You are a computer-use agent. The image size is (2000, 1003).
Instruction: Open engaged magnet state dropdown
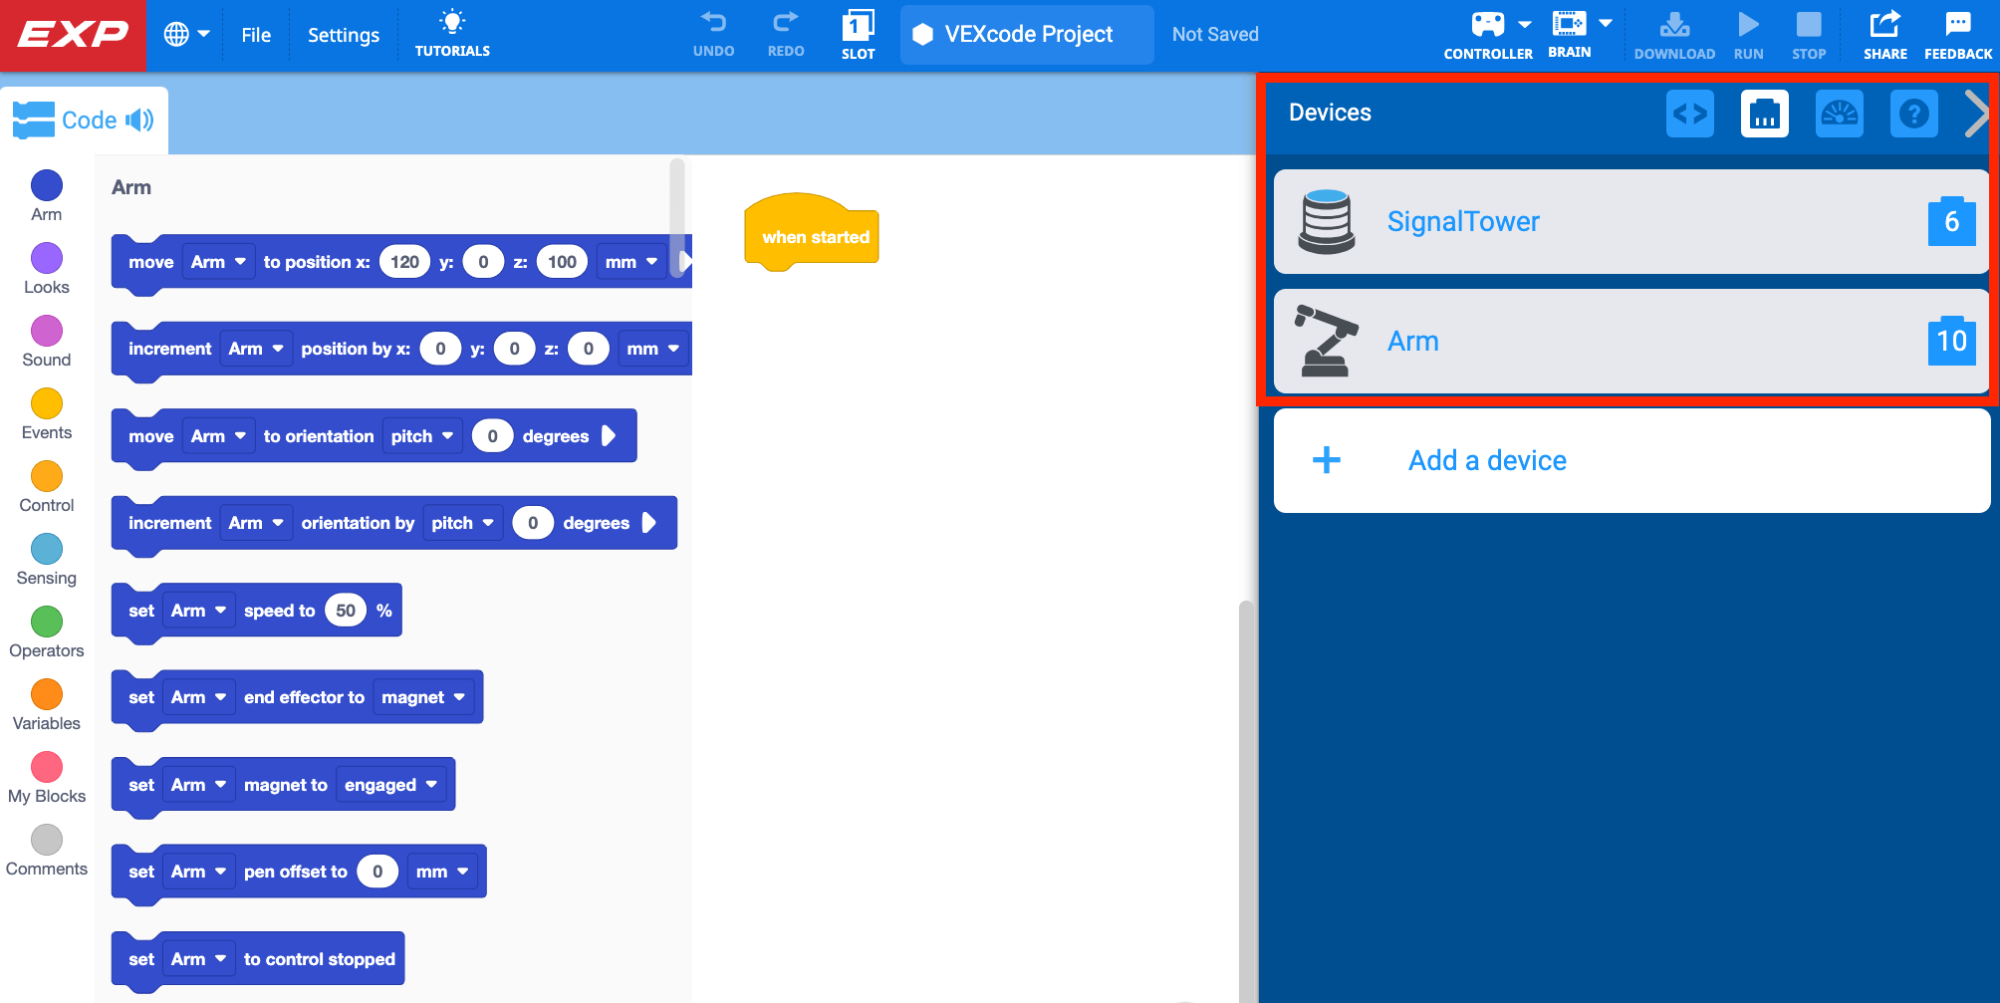click(391, 785)
